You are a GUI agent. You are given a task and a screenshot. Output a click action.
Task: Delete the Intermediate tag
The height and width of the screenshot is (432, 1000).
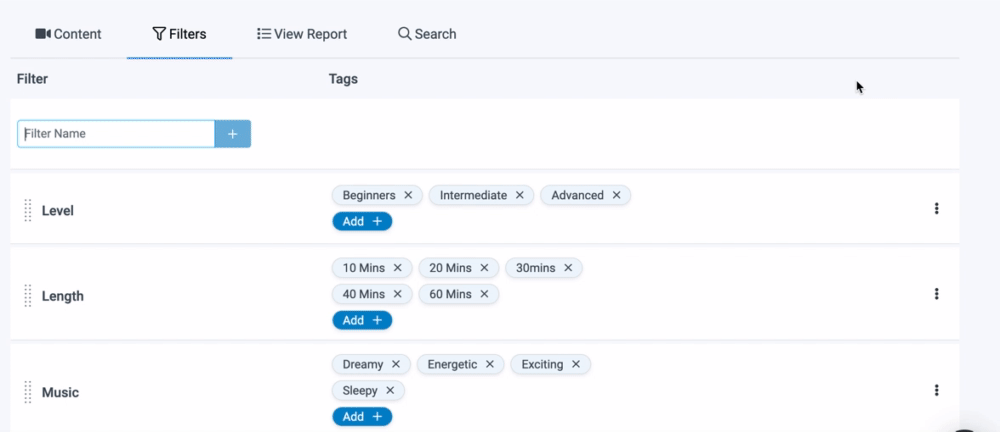(519, 196)
